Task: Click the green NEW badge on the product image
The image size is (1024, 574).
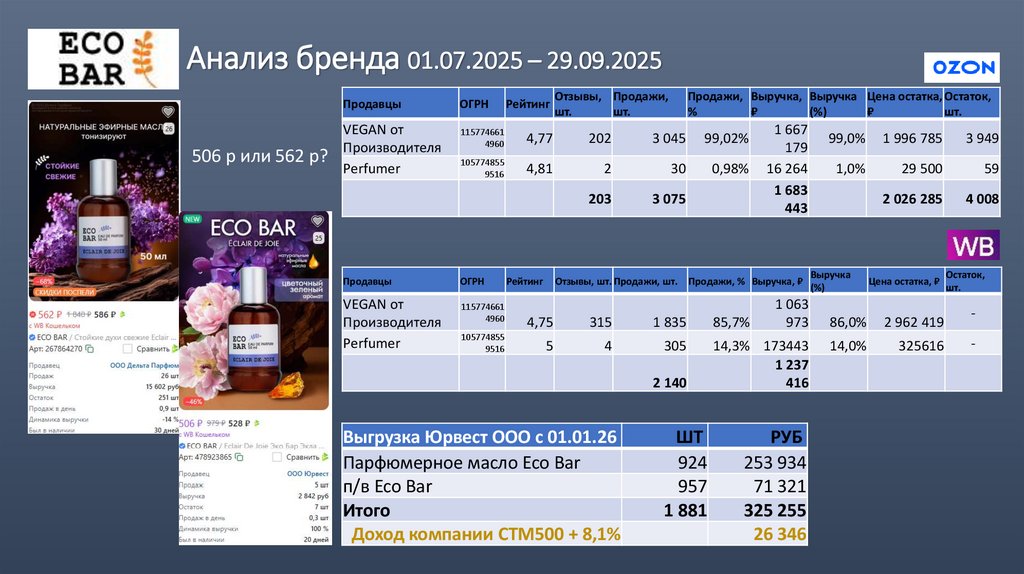Action: coord(192,219)
